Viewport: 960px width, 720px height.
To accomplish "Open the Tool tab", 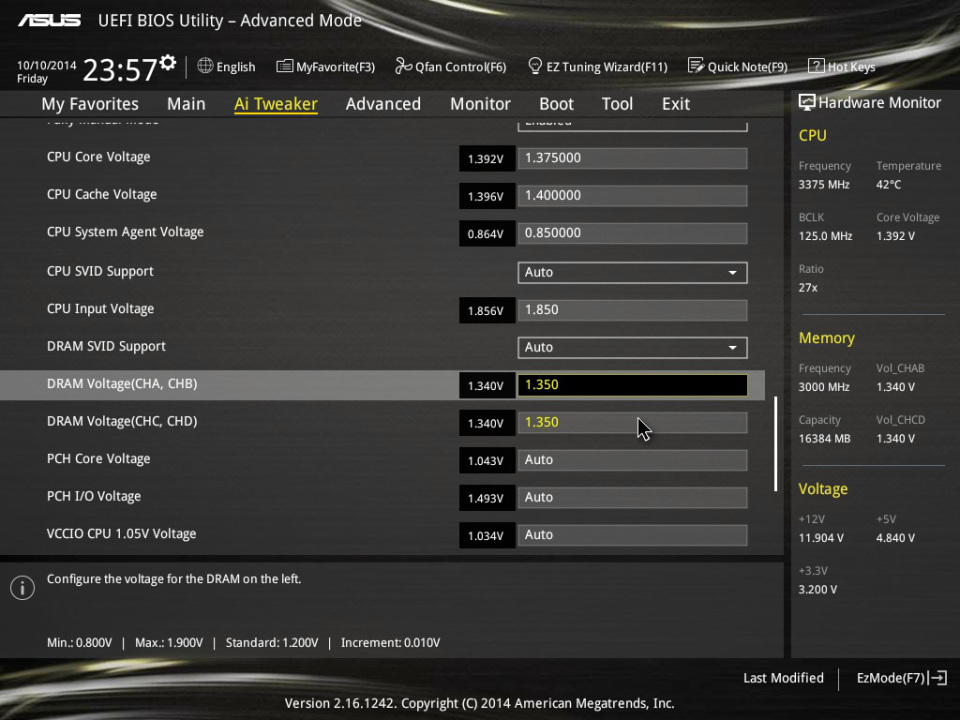I will point(617,103).
